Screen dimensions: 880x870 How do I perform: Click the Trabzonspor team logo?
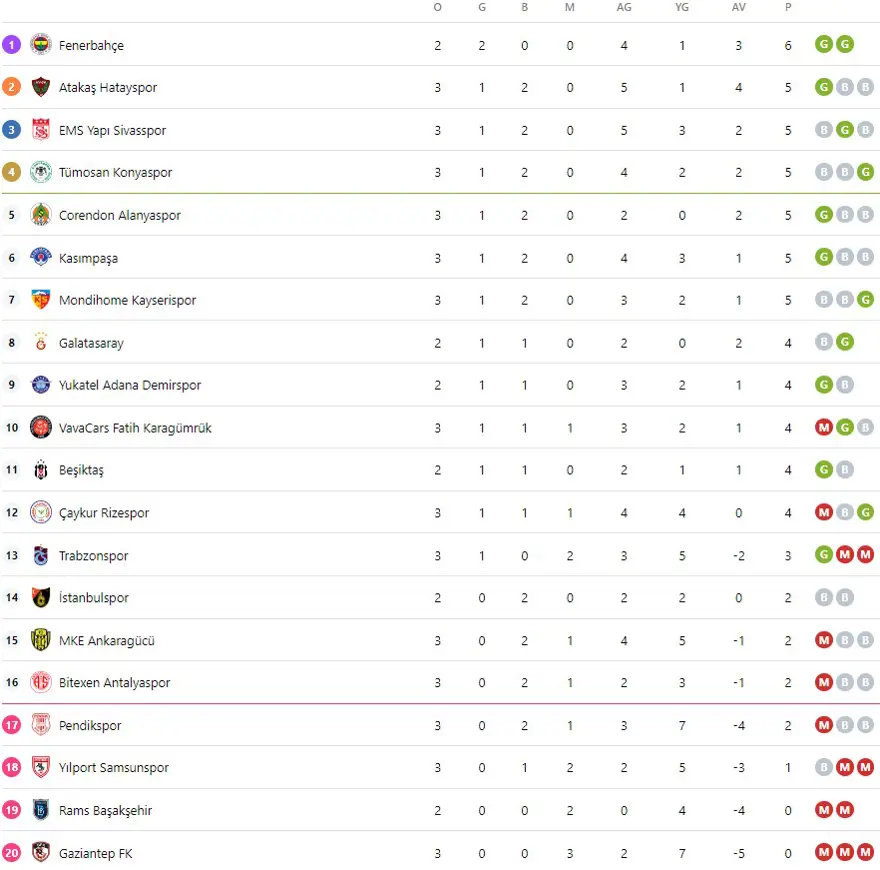pyautogui.click(x=41, y=556)
